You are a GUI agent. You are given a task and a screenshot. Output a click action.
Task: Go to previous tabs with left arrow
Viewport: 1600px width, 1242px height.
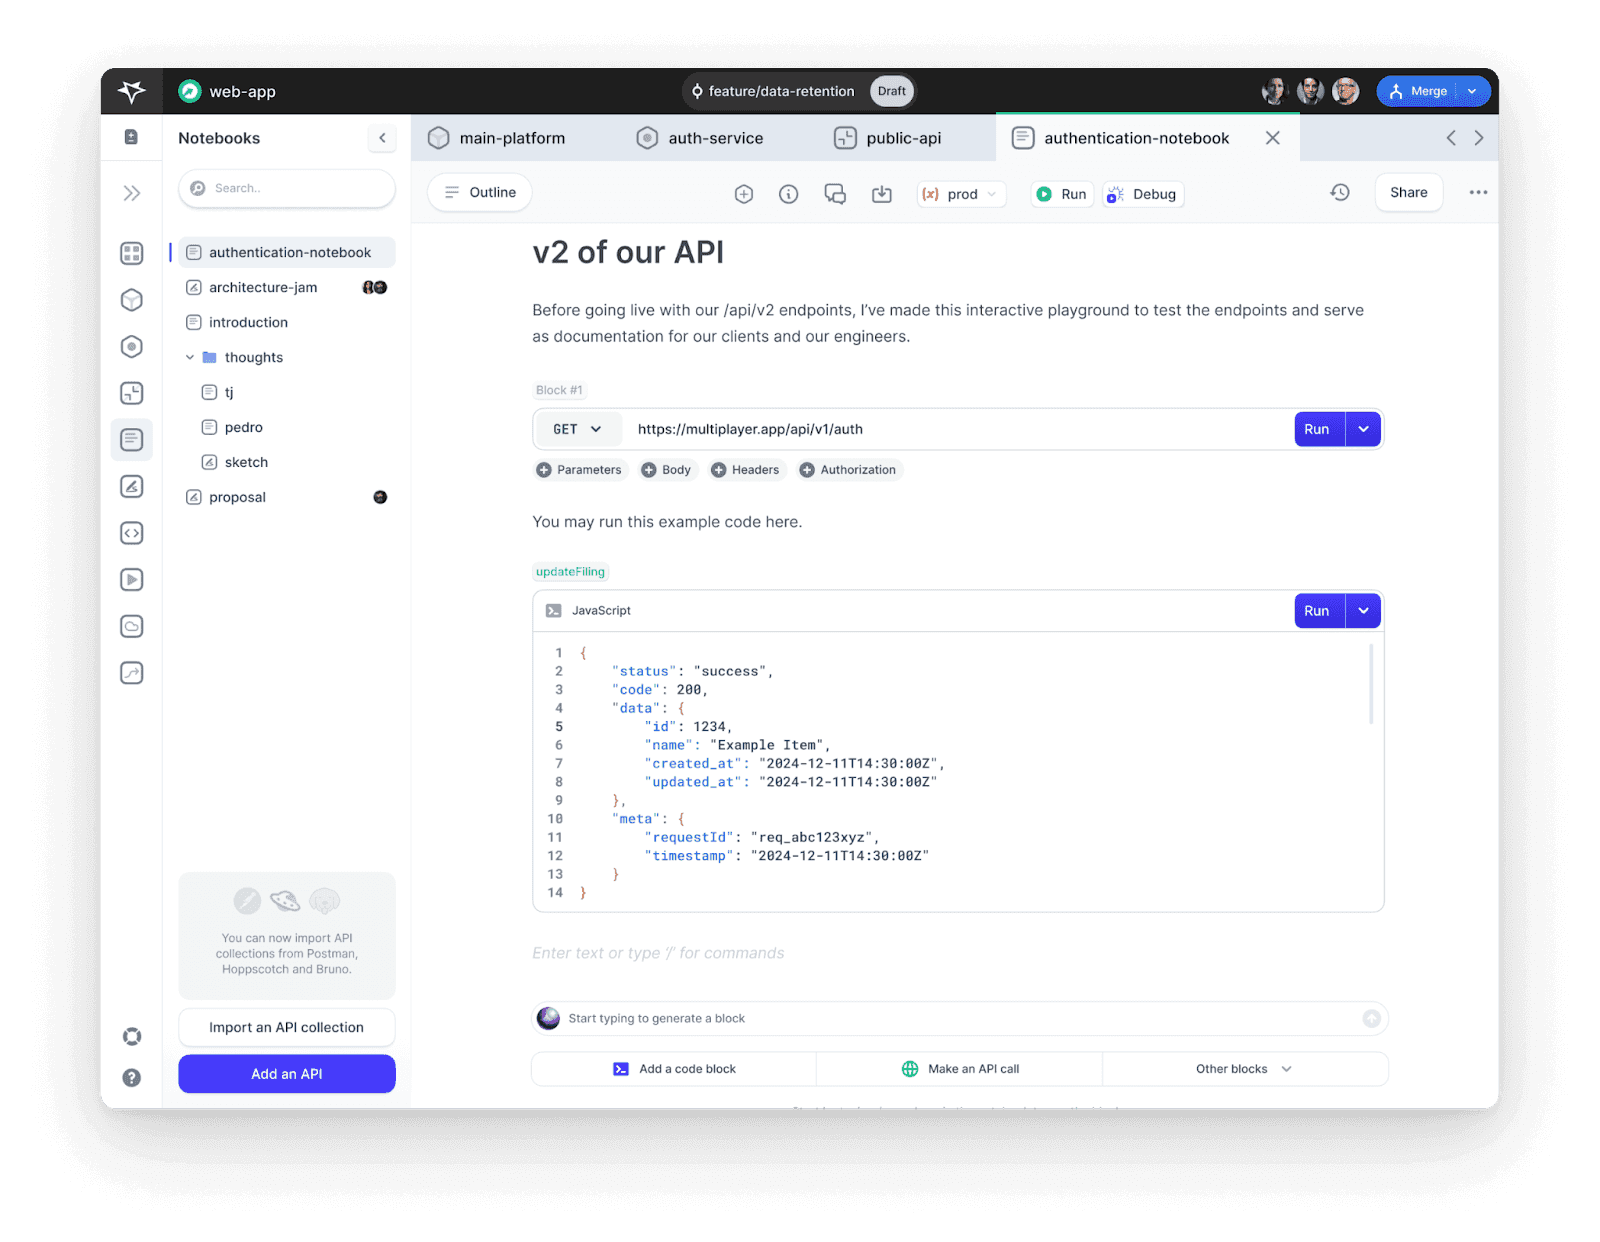pos(1451,138)
